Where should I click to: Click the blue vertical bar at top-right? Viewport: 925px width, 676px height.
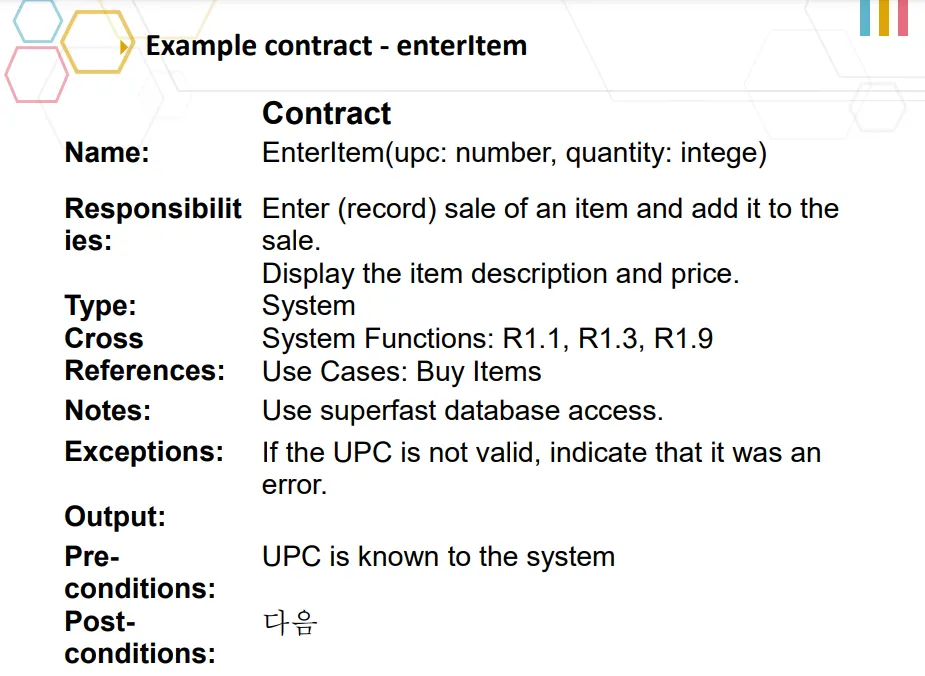[x=865, y=18]
